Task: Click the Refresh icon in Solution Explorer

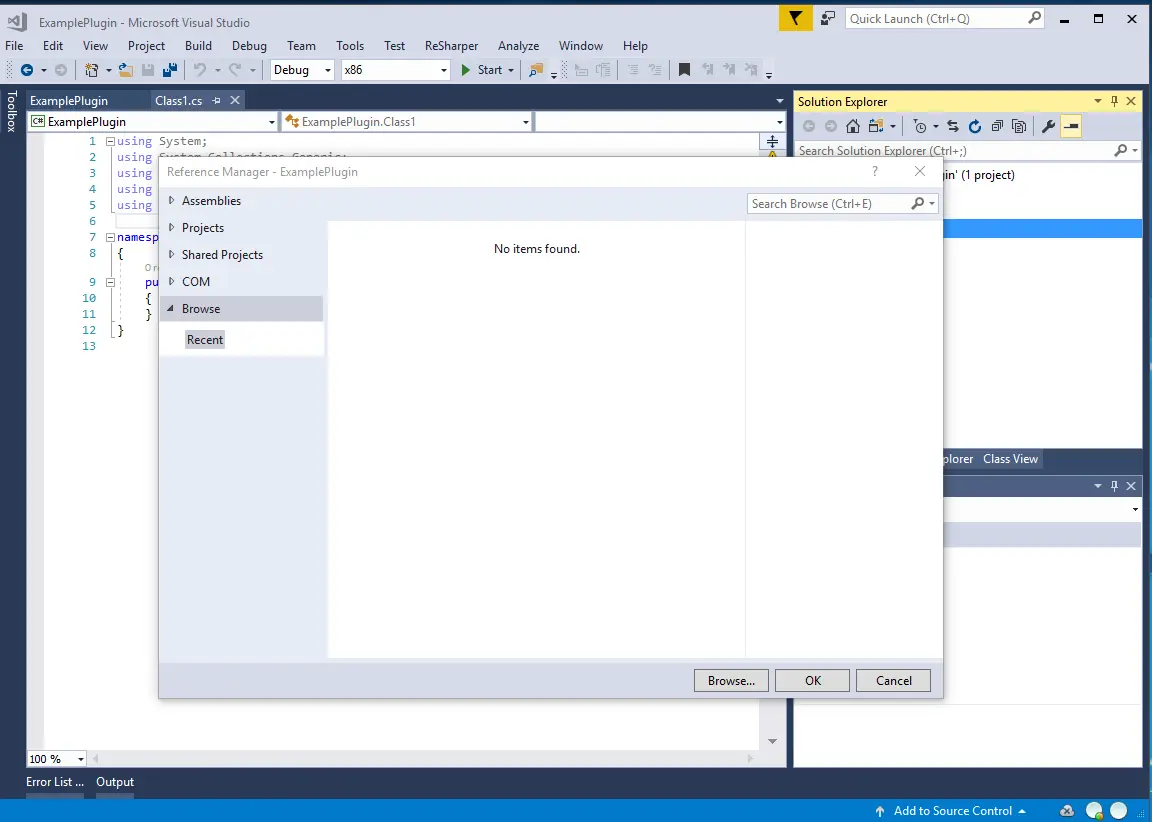Action: pos(975,126)
